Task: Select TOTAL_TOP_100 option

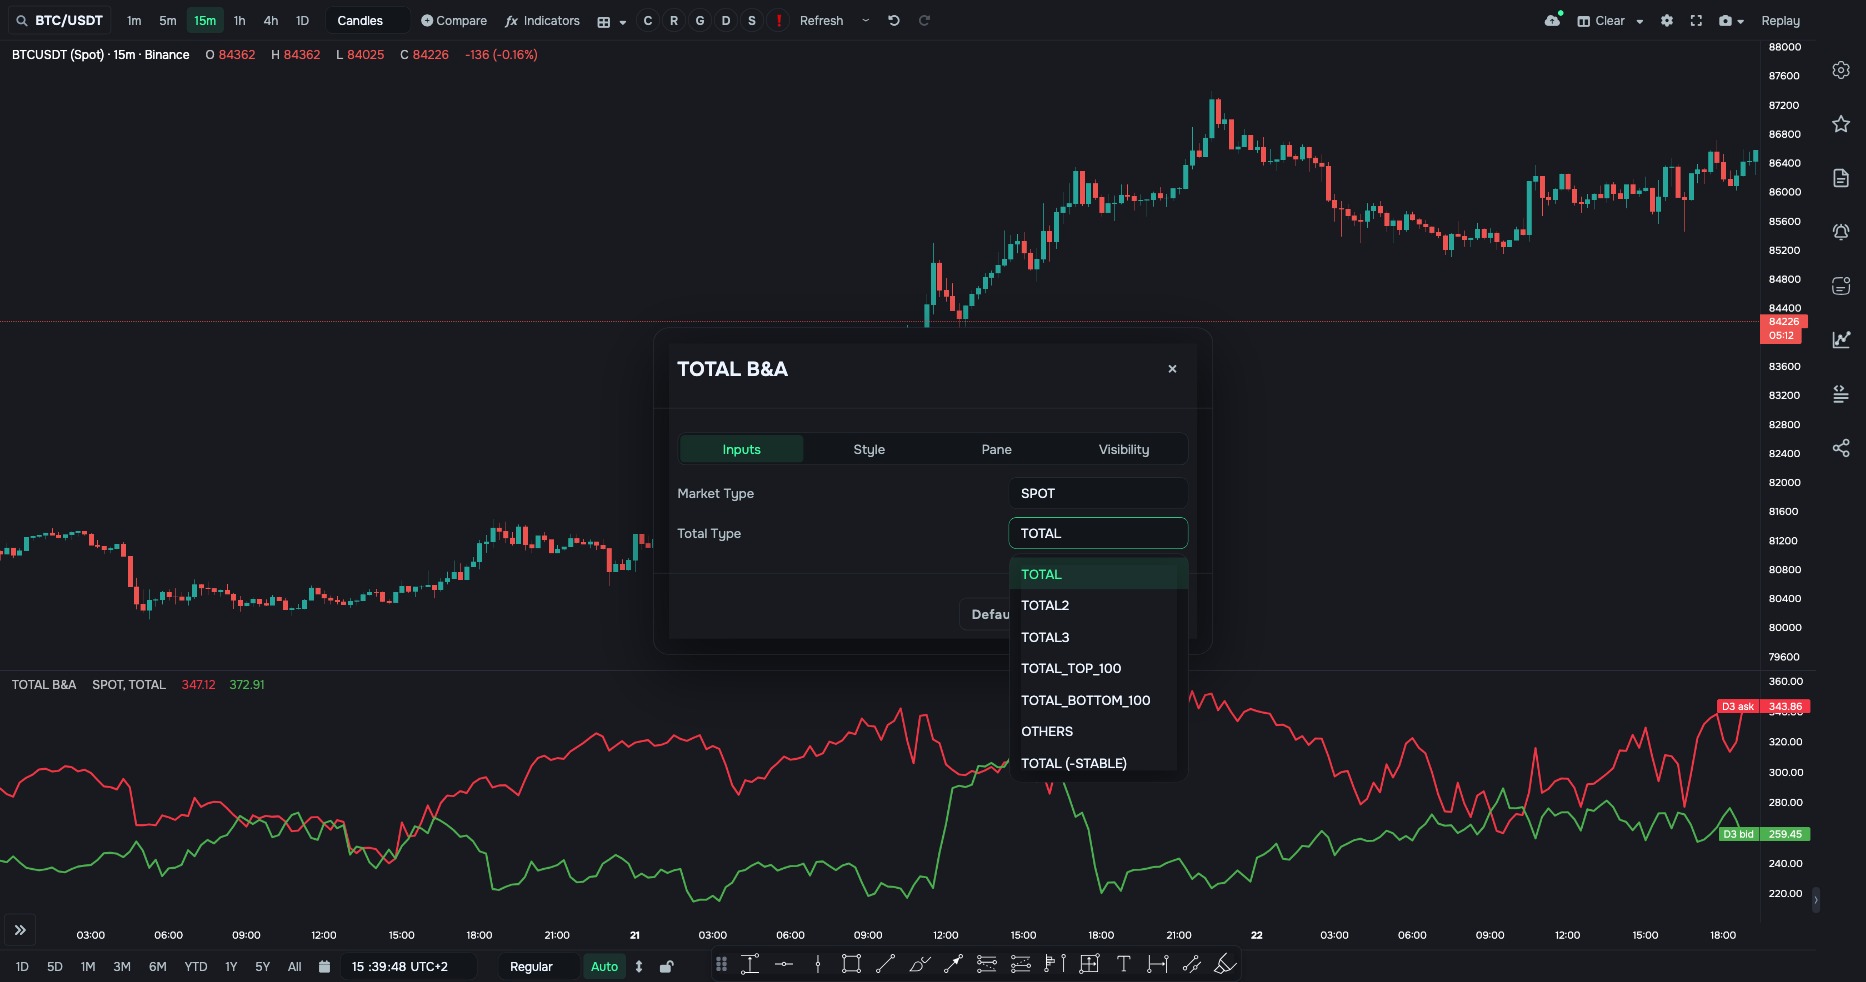Action: point(1098,668)
